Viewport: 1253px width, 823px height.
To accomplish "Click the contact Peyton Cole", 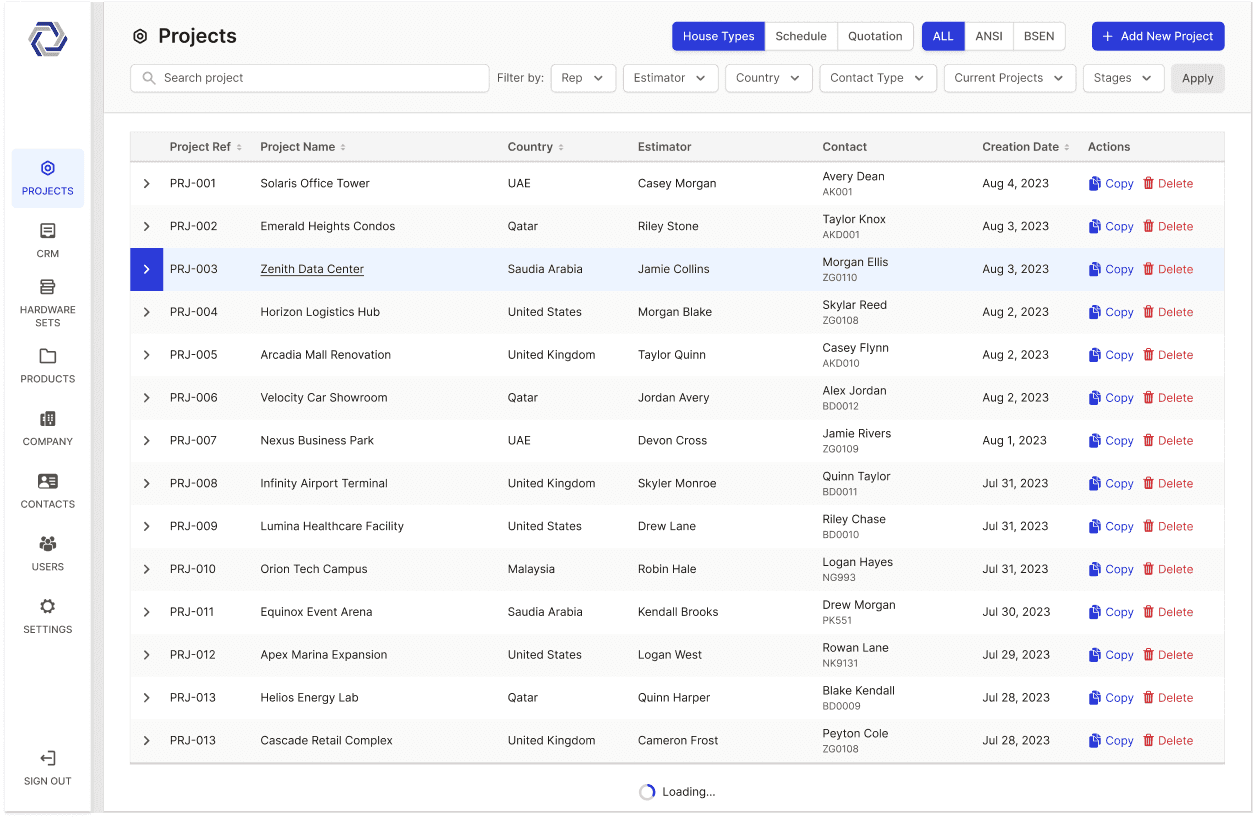I will [x=855, y=734].
